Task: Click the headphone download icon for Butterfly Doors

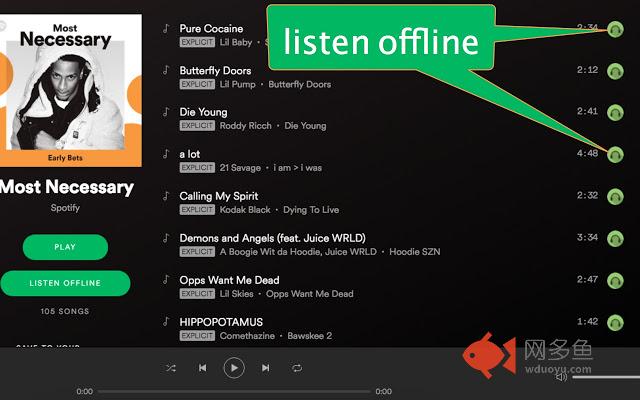Action: pyautogui.click(x=615, y=71)
